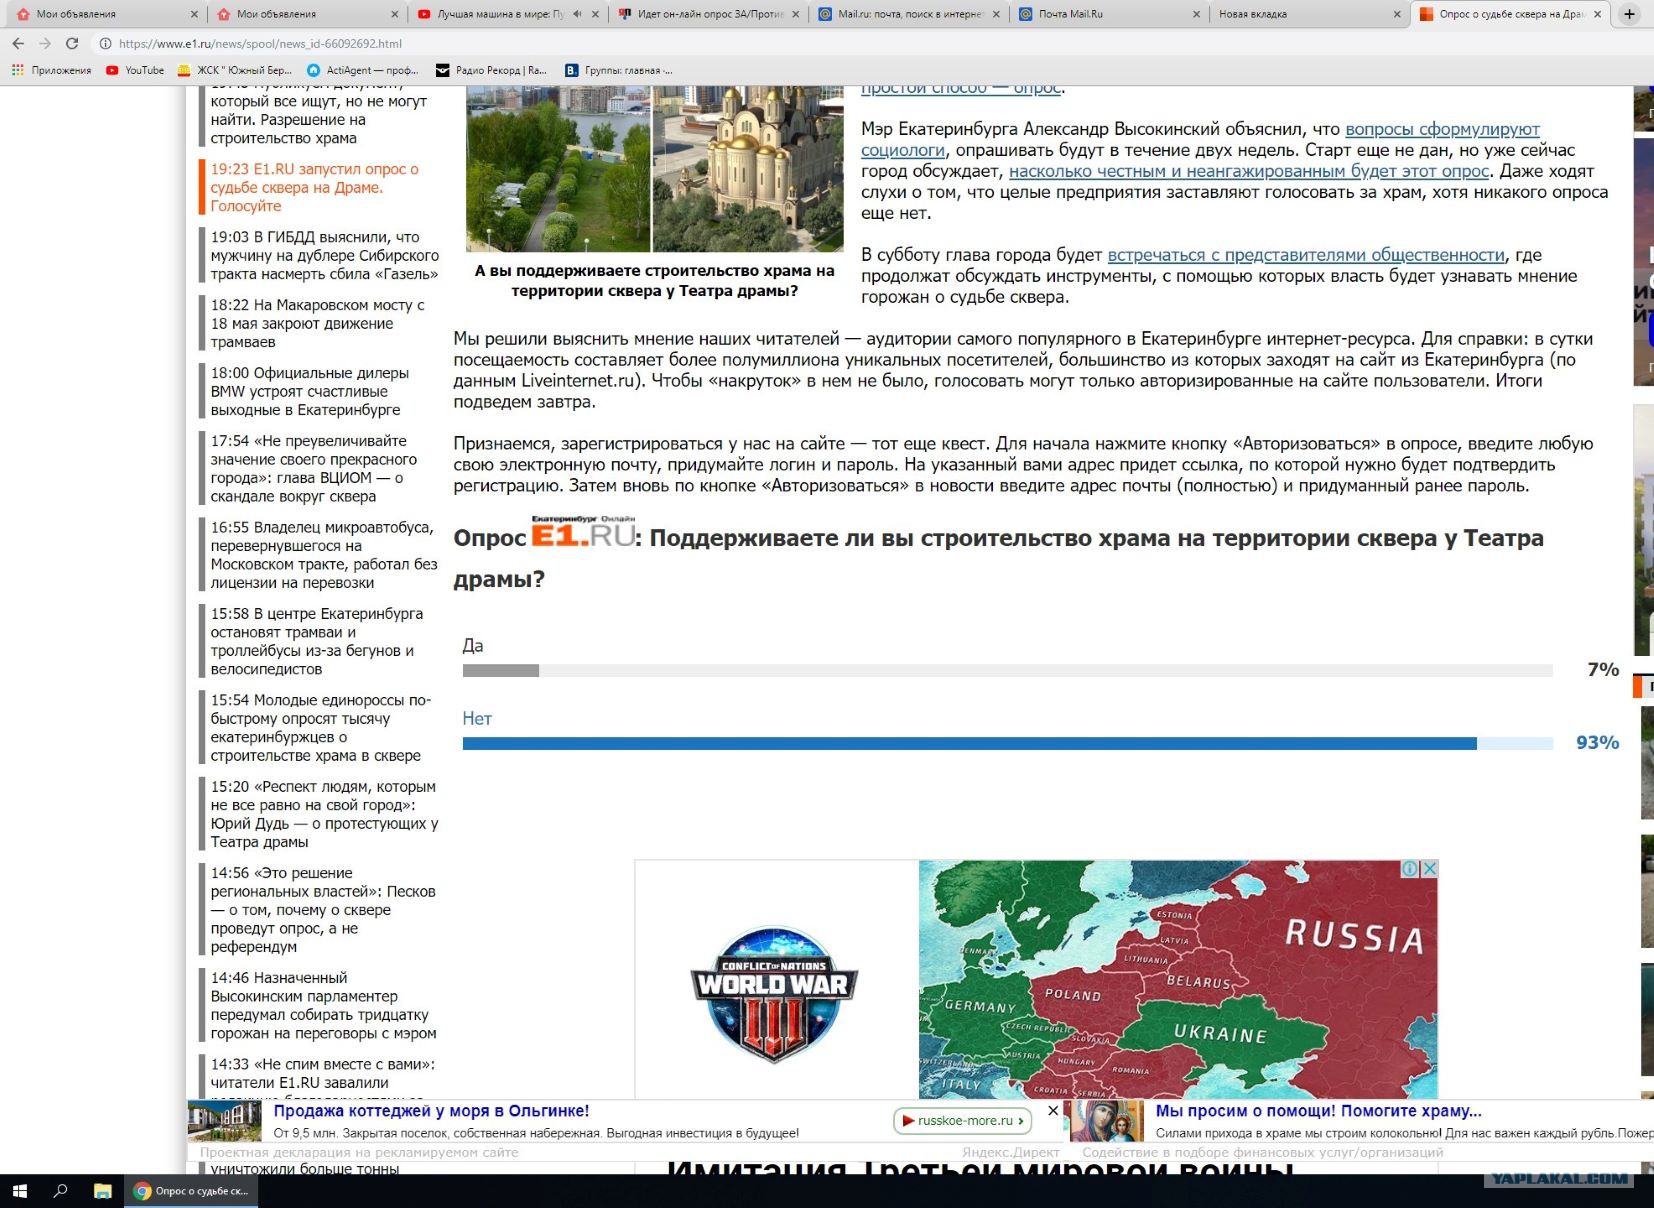The height and width of the screenshot is (1208, 1654).
Task: Reload the e1.ru page
Action: tap(72, 44)
